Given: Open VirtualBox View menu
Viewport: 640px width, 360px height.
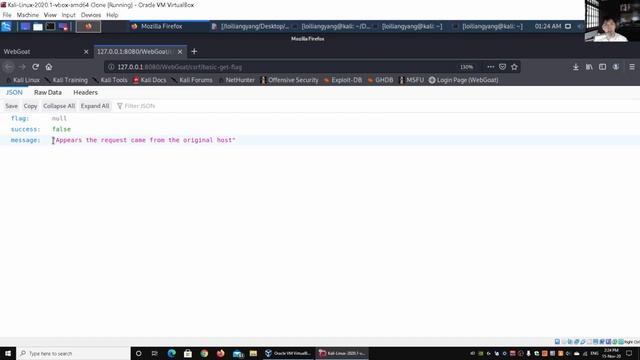Looking at the screenshot, I should (50, 15).
